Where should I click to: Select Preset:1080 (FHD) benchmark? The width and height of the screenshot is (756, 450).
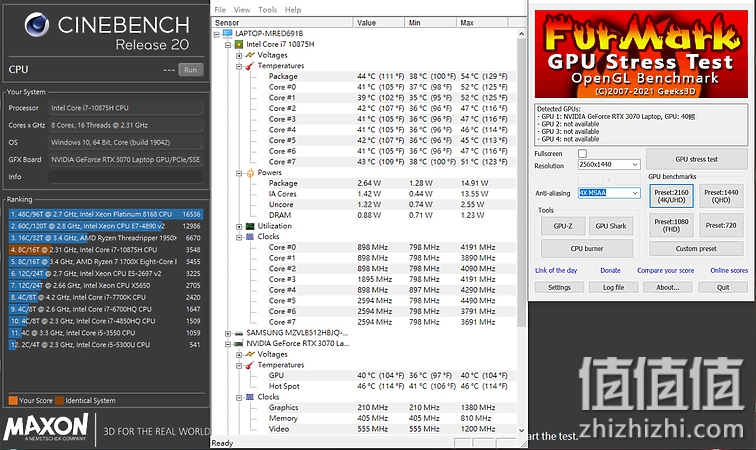tap(671, 225)
